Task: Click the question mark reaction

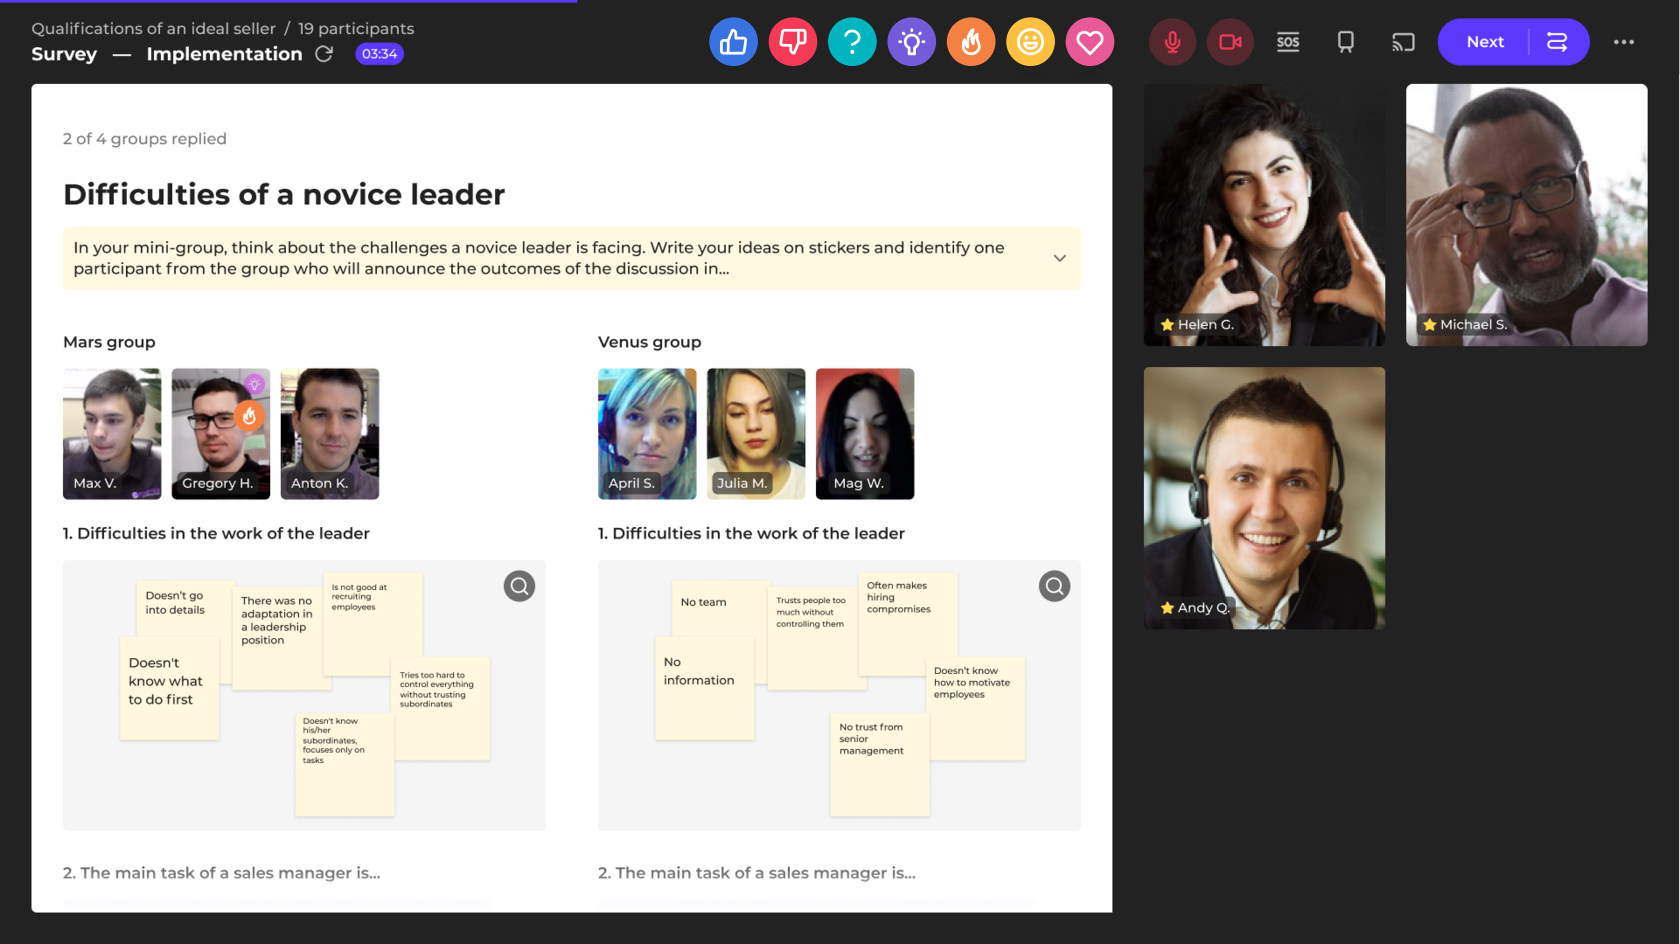Action: pos(852,42)
